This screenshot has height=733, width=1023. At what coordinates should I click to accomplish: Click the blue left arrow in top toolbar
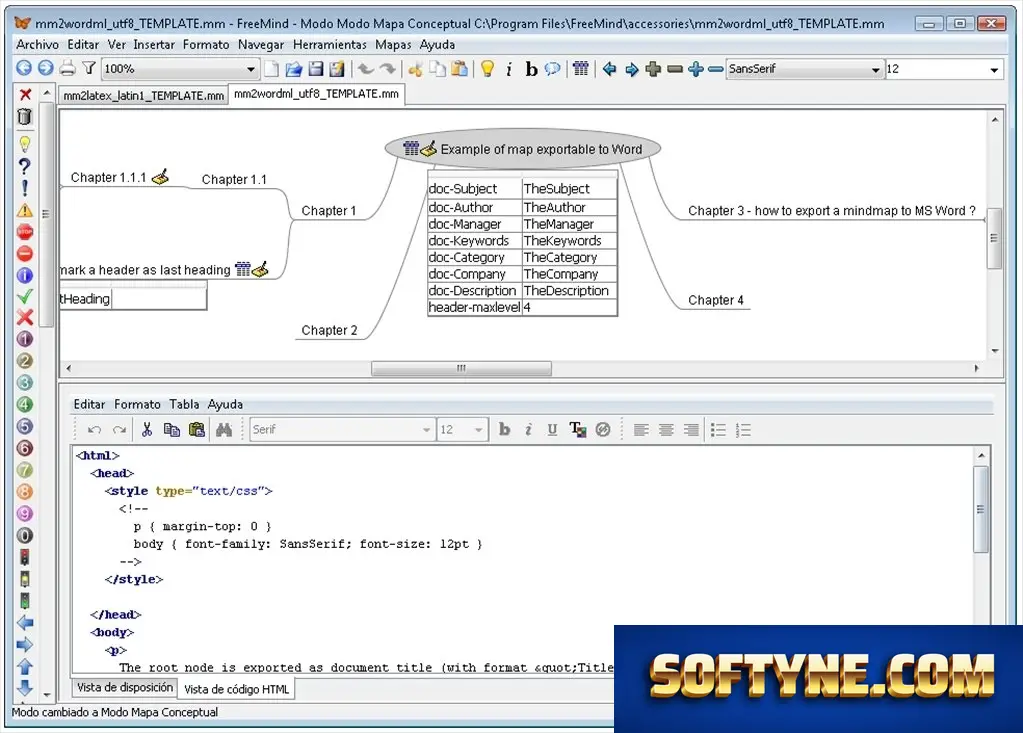click(609, 68)
